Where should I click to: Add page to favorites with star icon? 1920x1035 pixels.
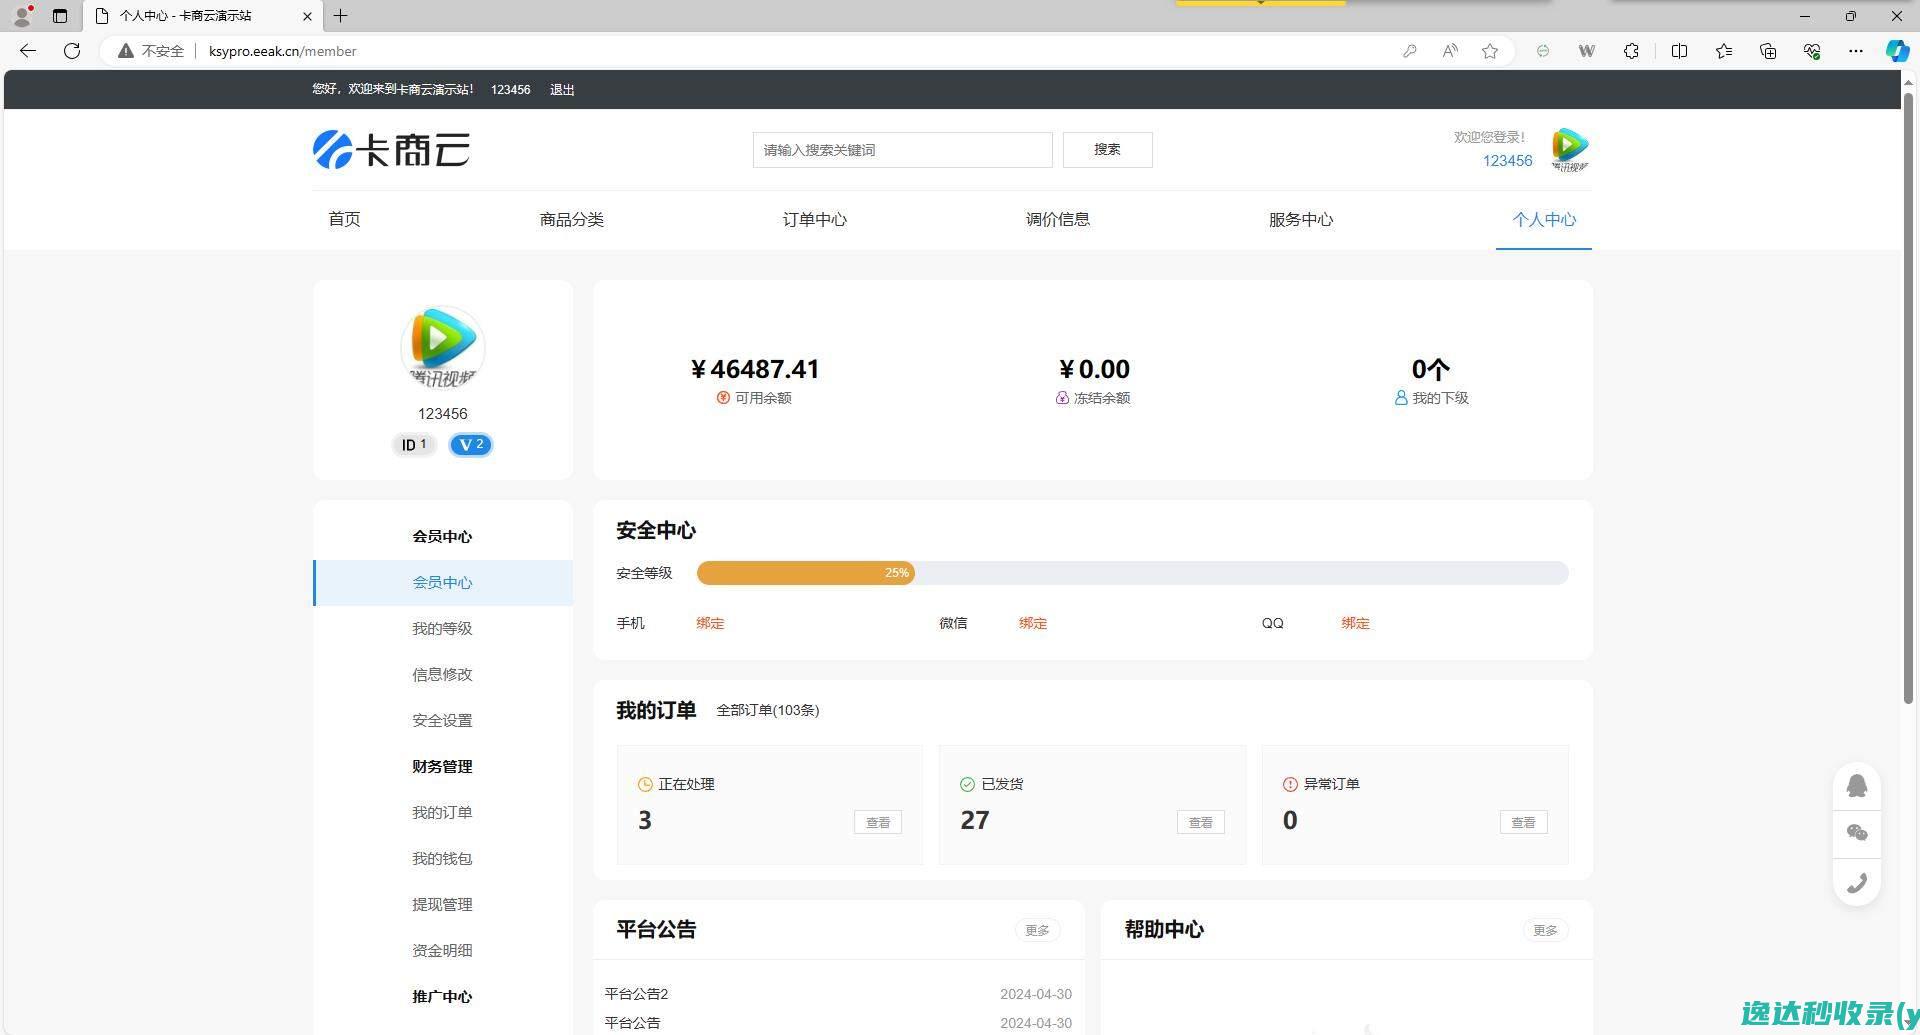[1490, 51]
